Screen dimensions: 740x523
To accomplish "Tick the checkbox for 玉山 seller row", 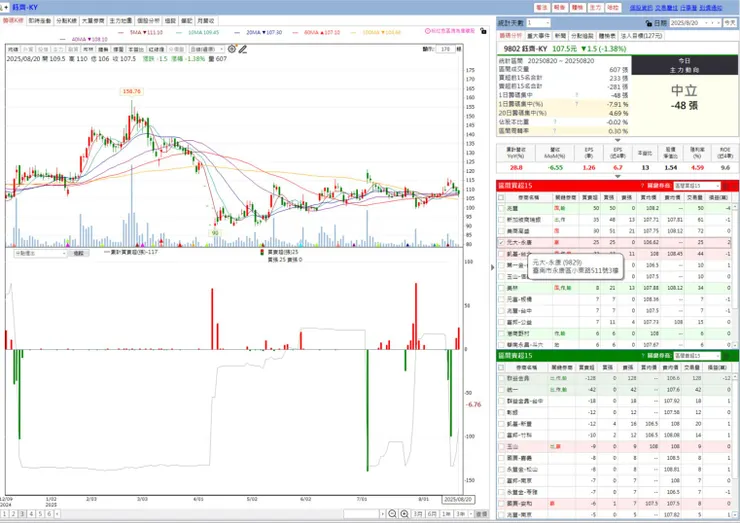I will (501, 446).
